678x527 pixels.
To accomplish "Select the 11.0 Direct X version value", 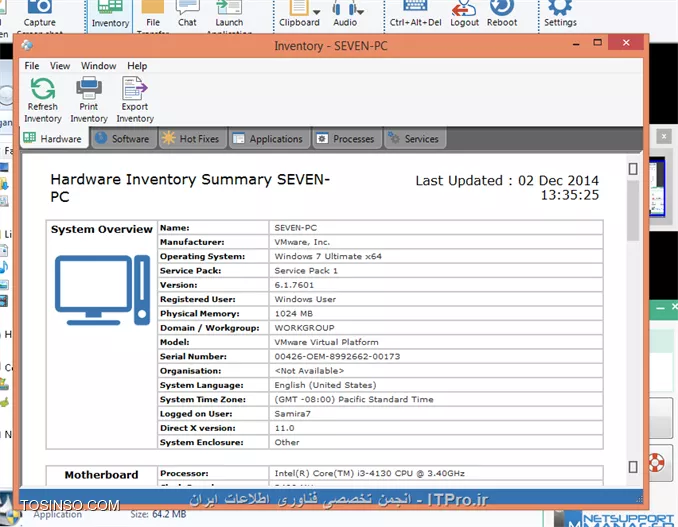I will [x=285, y=428].
